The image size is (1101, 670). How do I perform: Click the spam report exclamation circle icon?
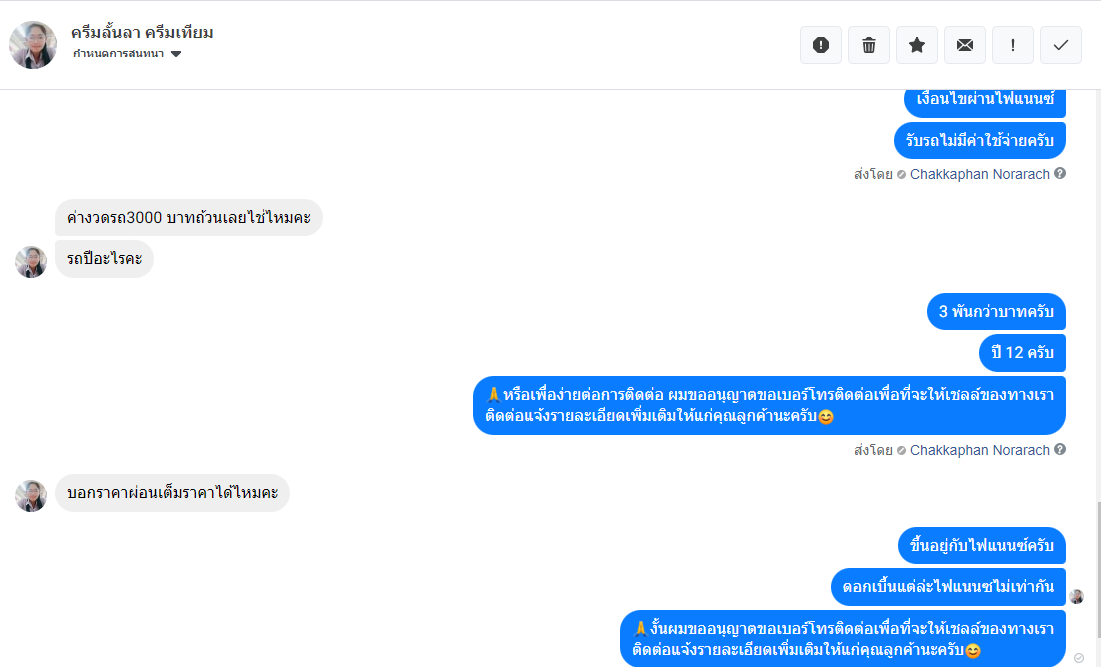[x=821, y=45]
